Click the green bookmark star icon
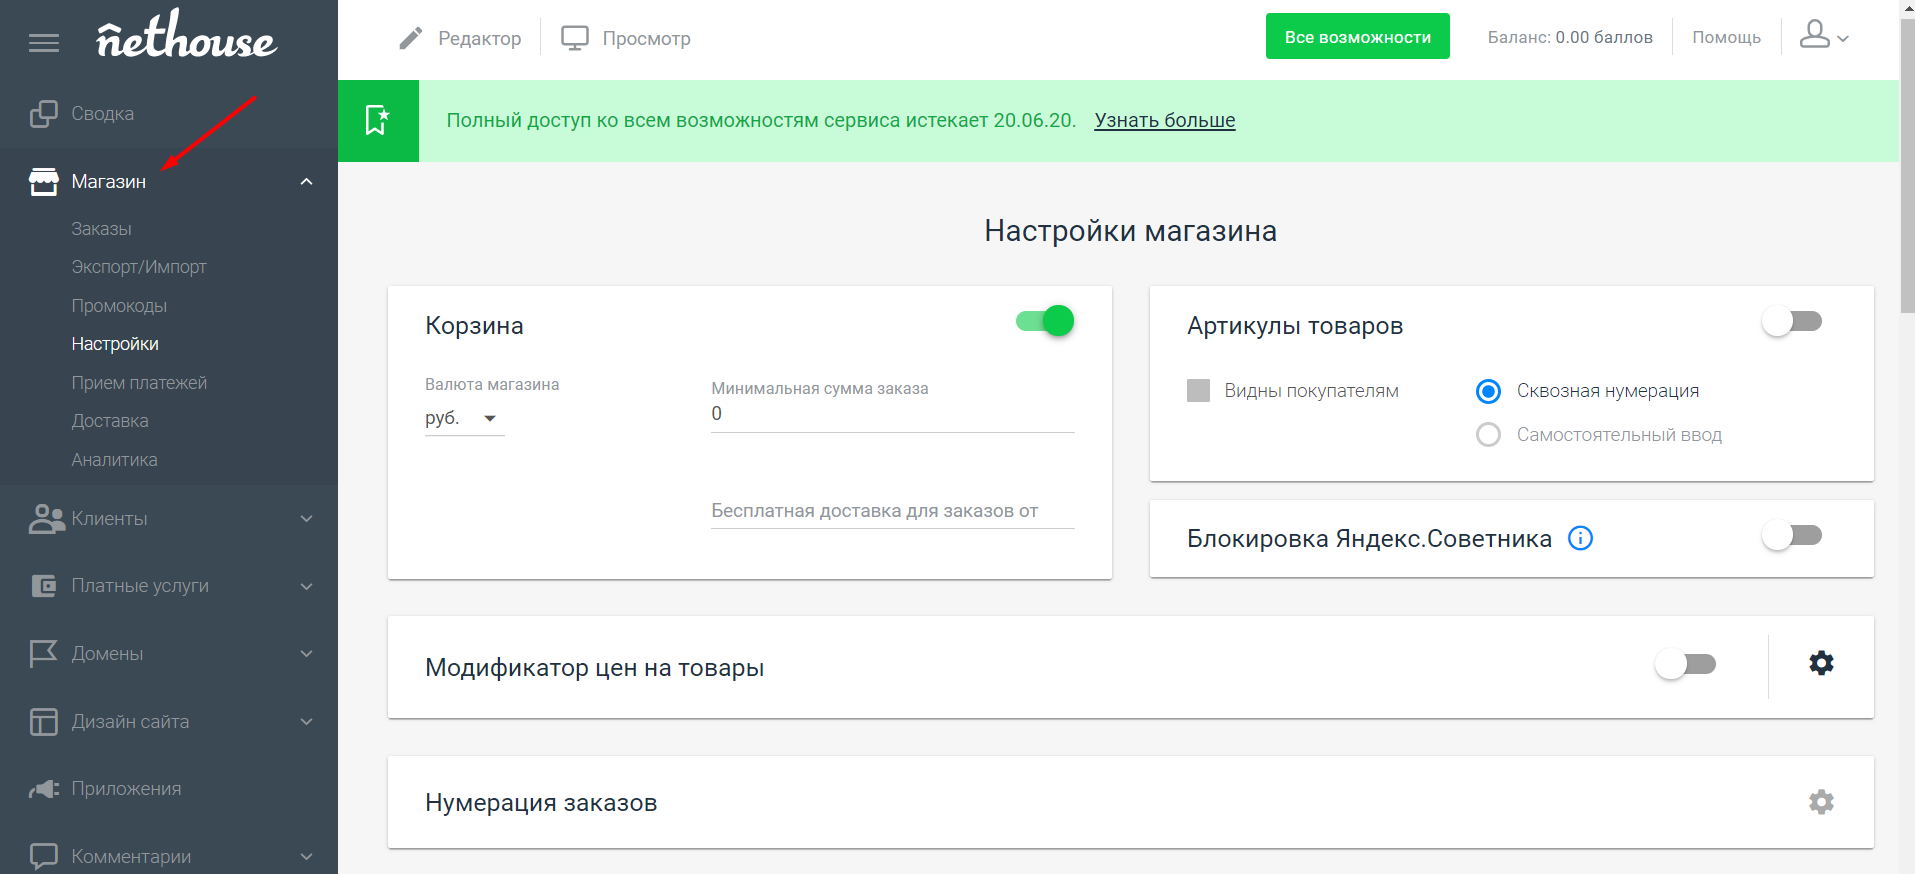 [x=378, y=121]
